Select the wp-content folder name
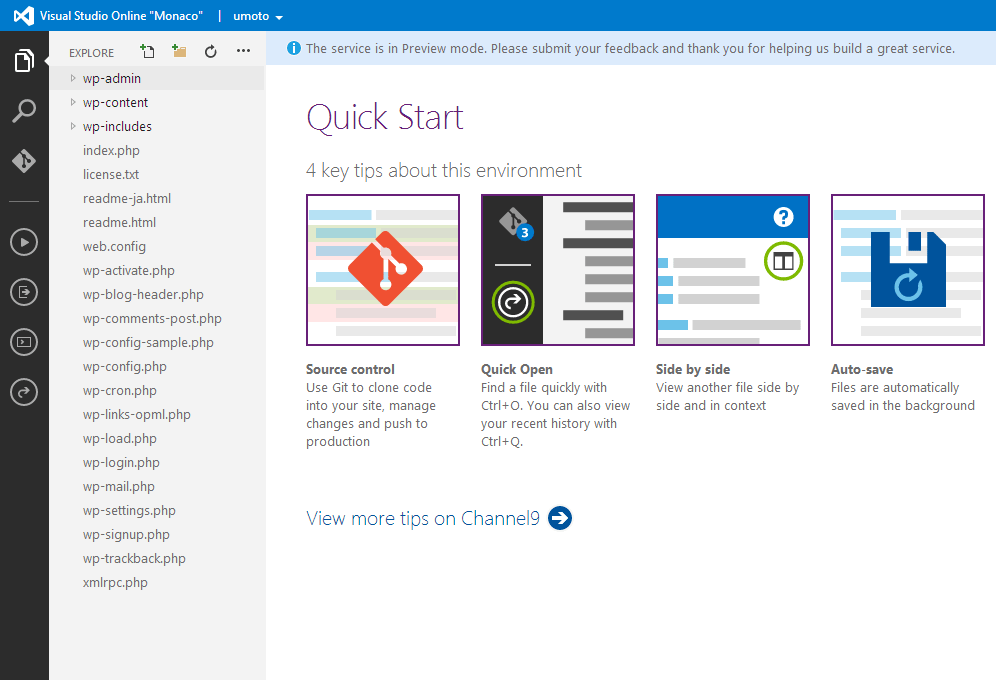This screenshot has width=996, height=680. point(115,102)
